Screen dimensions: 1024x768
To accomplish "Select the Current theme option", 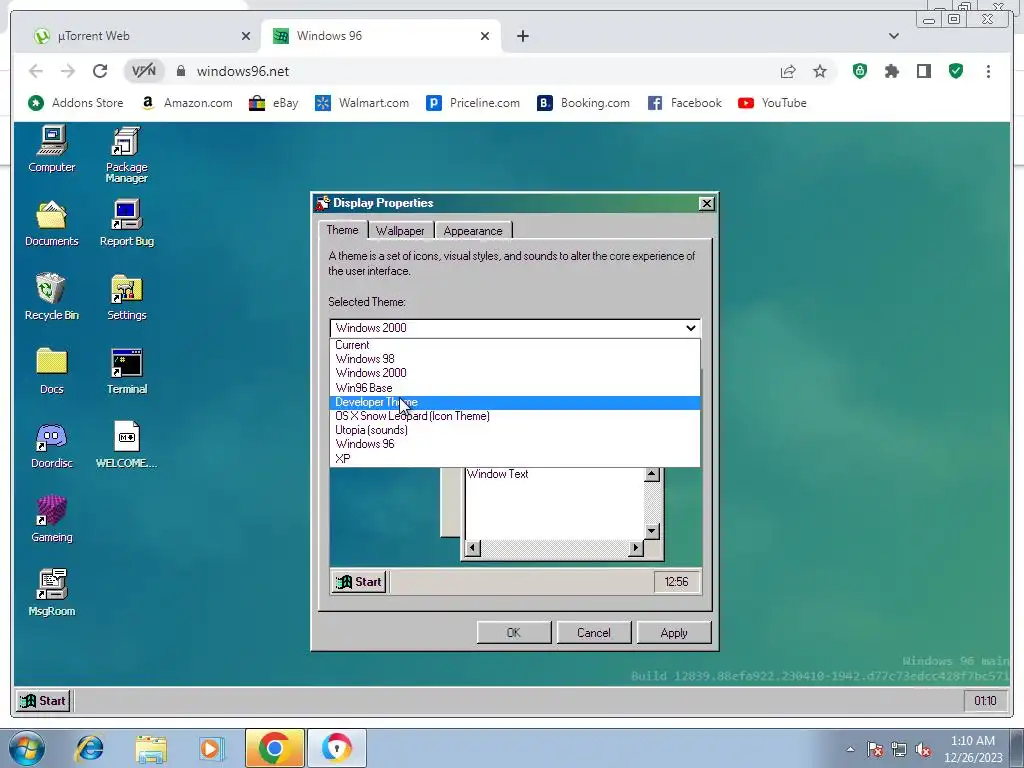I will click(515, 345).
